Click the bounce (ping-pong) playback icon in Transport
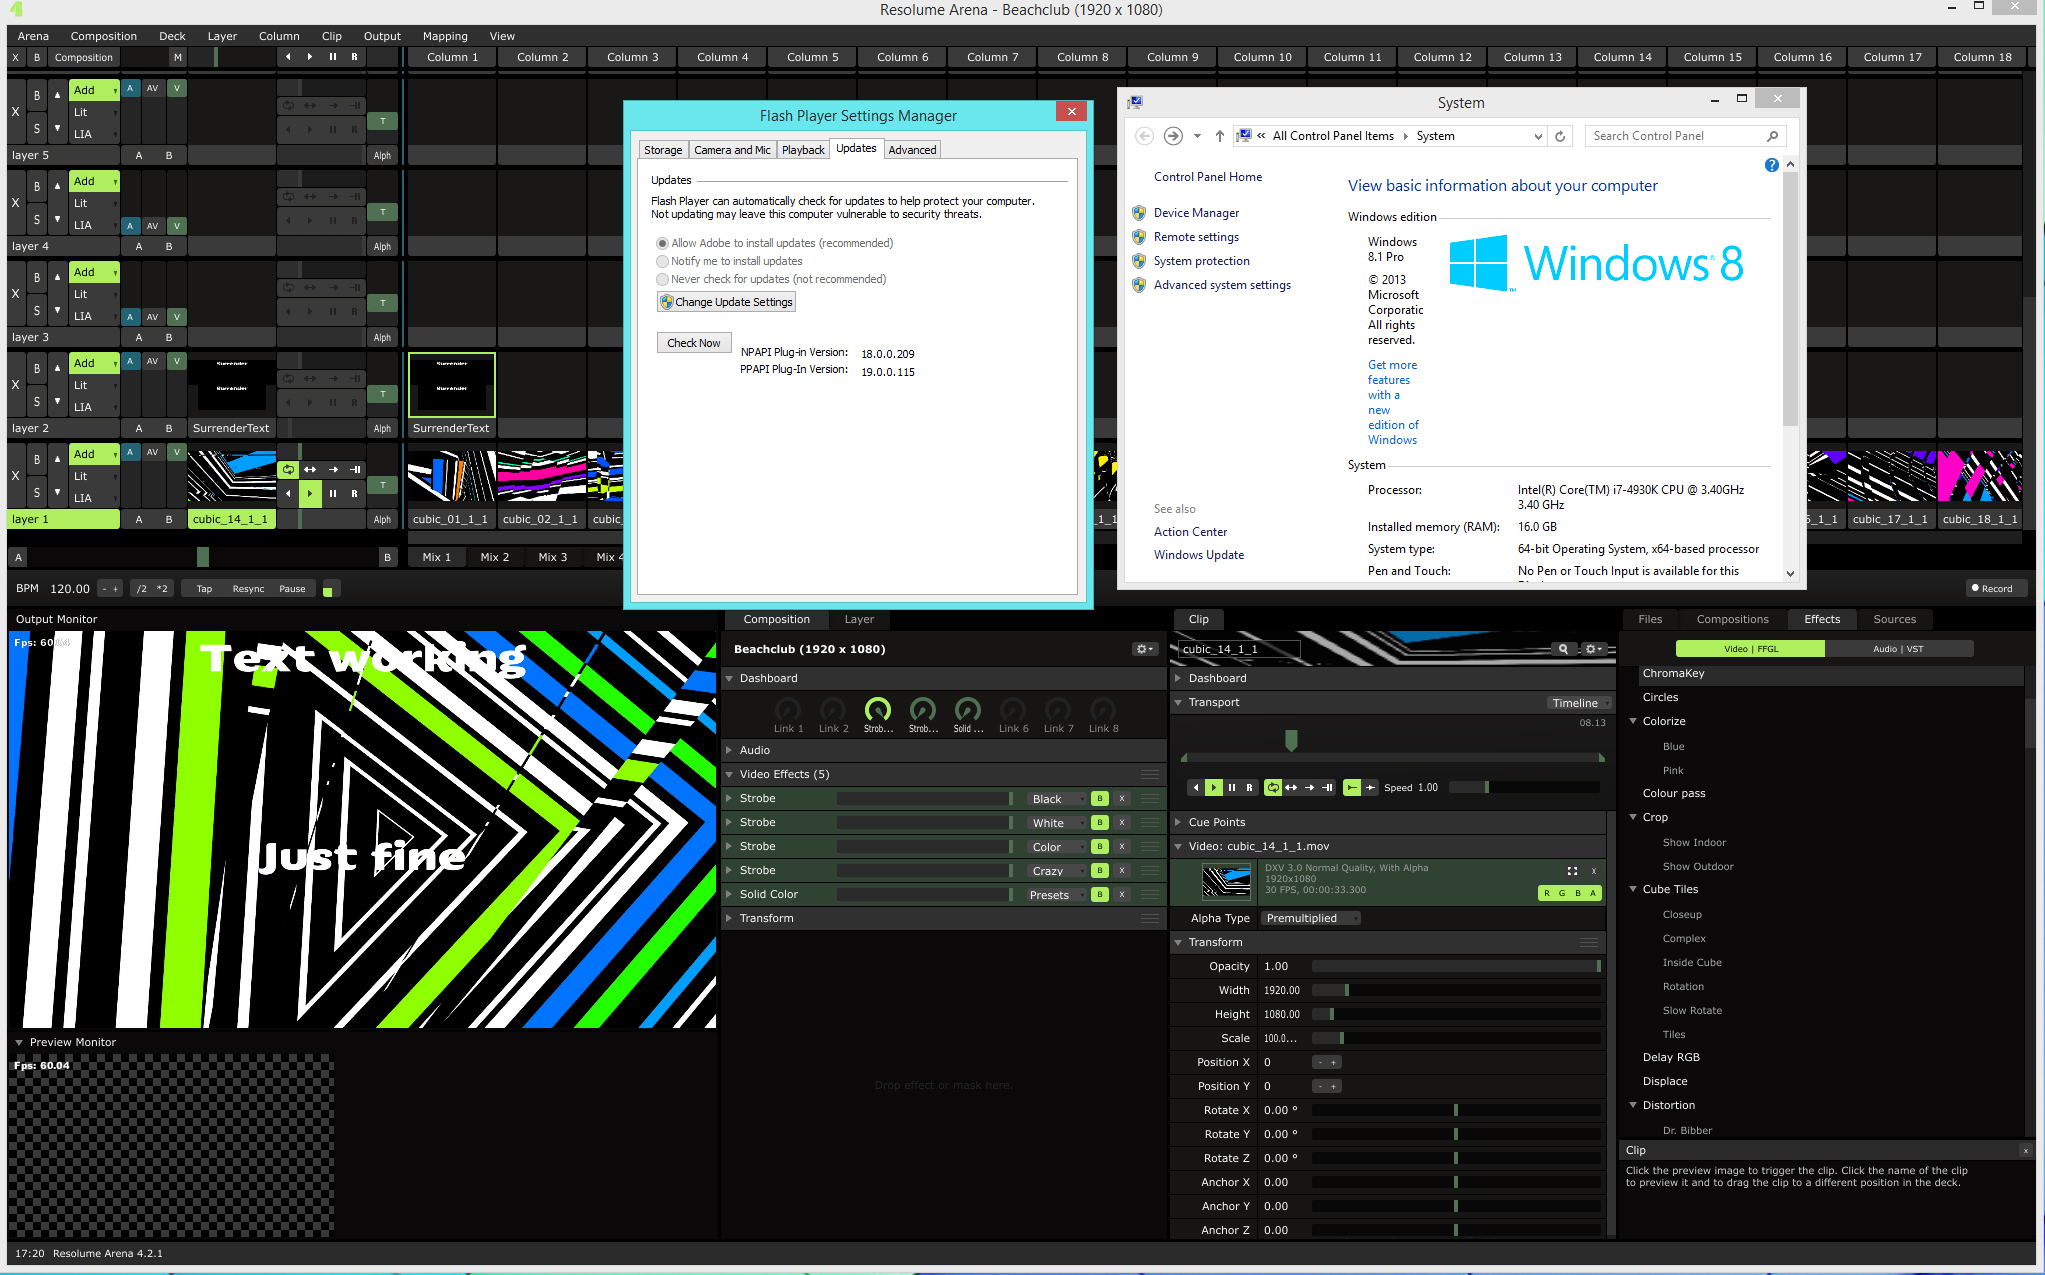 (1291, 788)
